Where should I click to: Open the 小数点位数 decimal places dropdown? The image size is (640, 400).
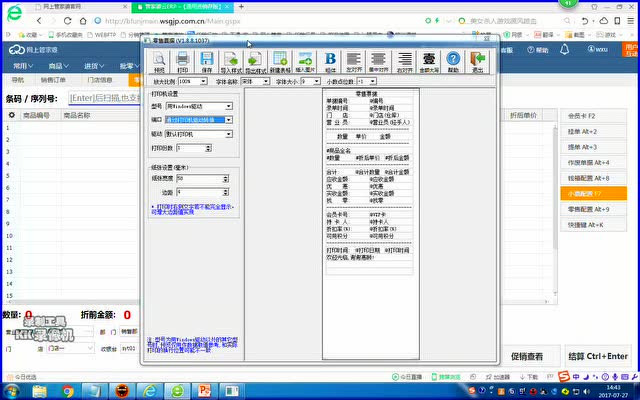(372, 82)
